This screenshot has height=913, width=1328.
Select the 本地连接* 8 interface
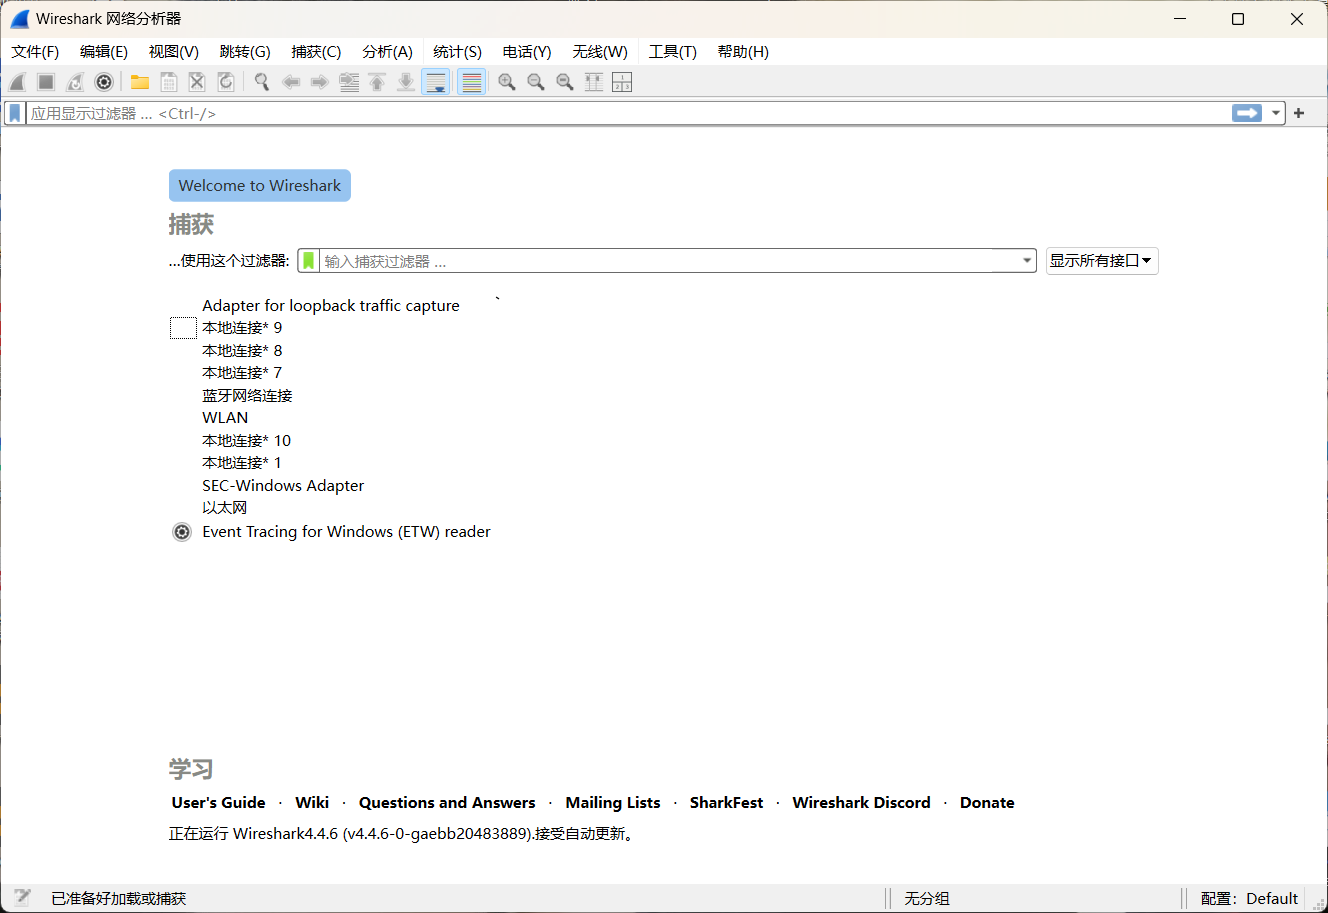pos(242,351)
